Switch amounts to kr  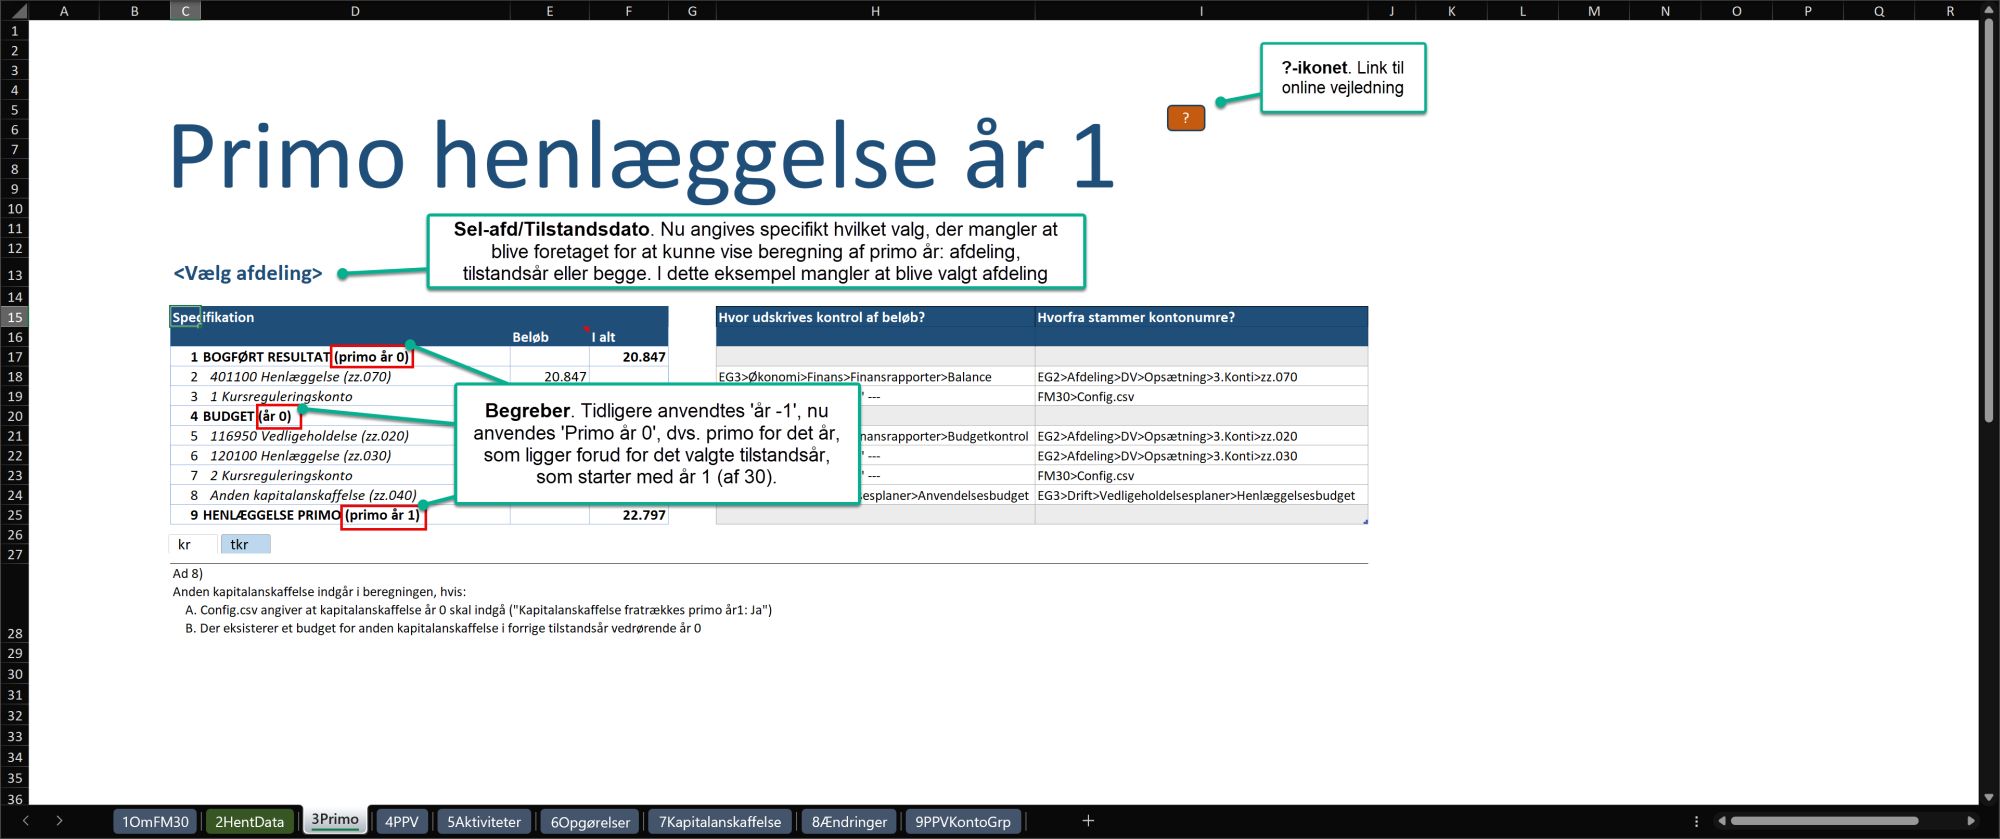pos(192,544)
